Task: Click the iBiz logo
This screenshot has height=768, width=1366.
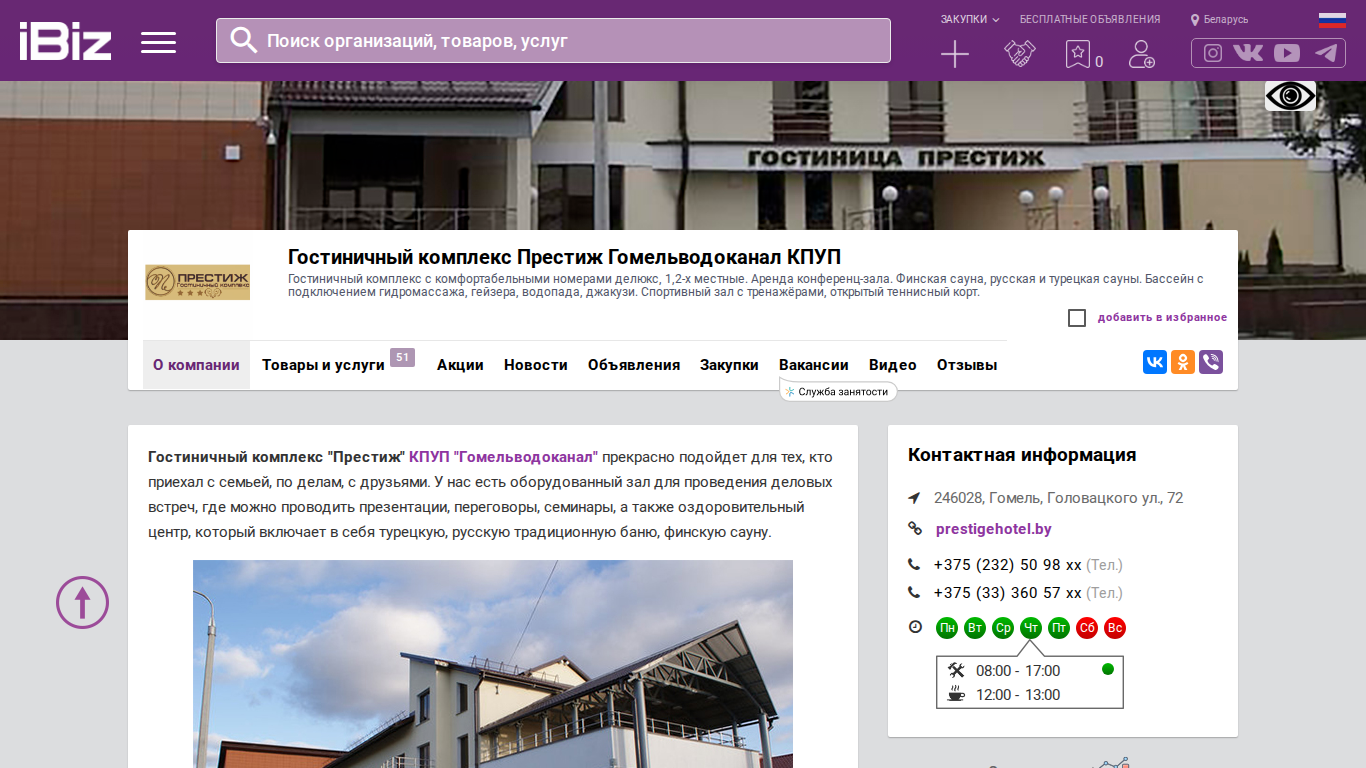Action: (x=66, y=42)
